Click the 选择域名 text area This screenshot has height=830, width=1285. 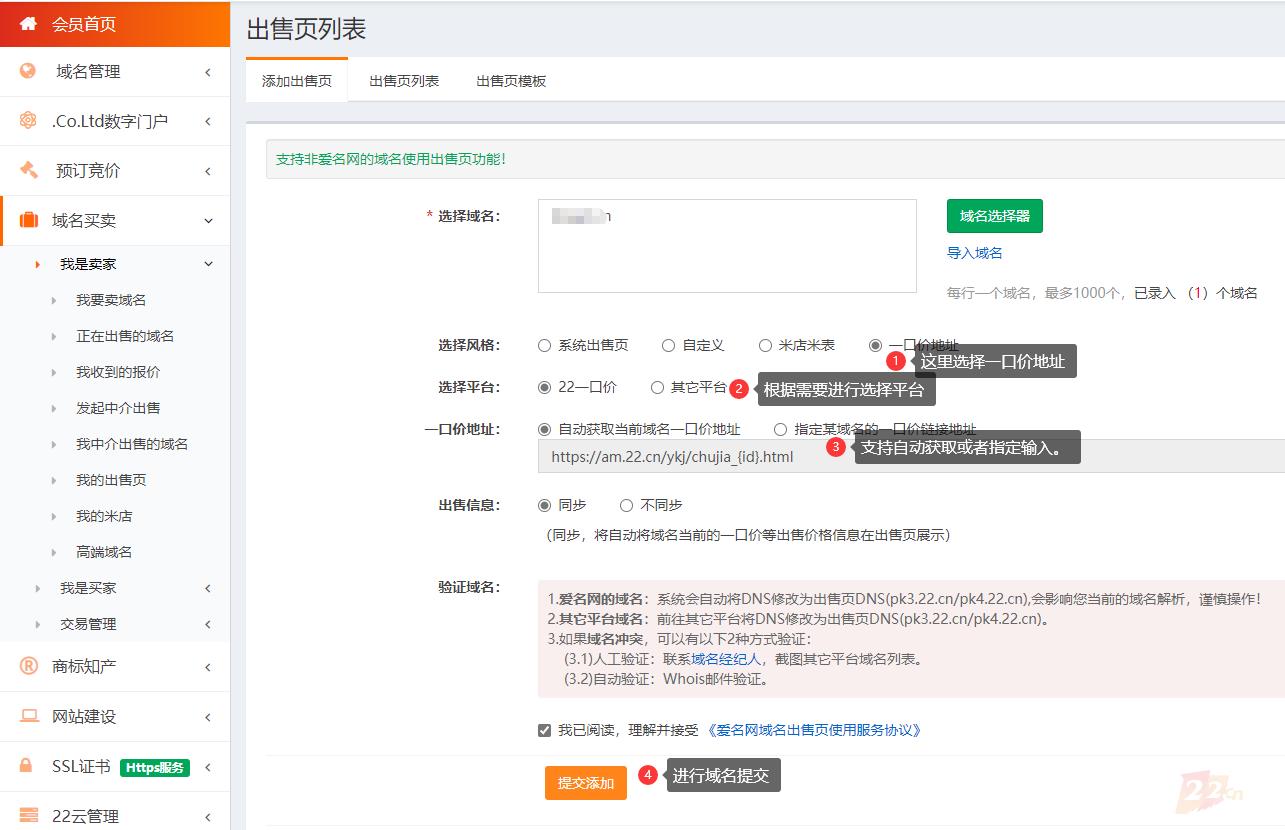(727, 246)
